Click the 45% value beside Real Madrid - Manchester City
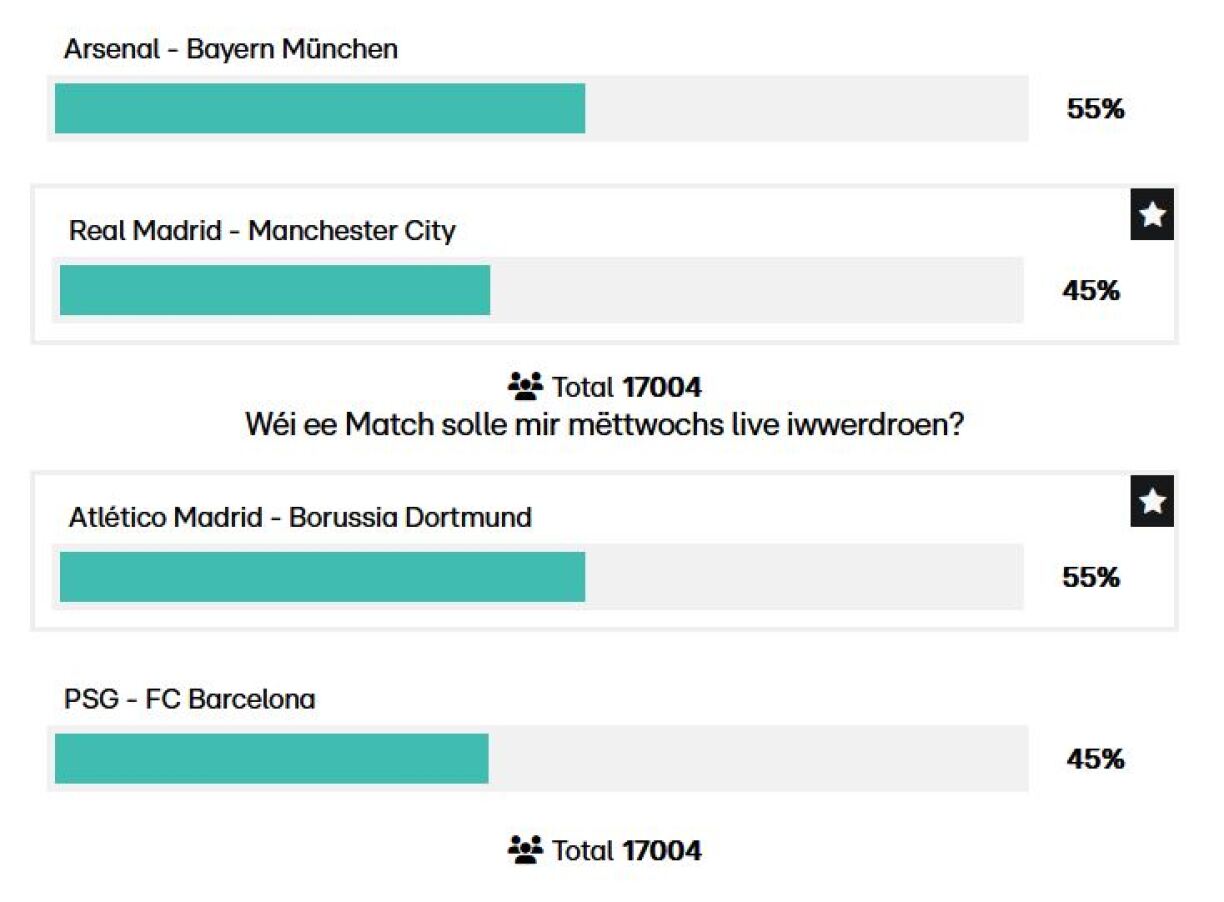Viewport: 1224px width, 902px height. pyautogui.click(x=1091, y=291)
